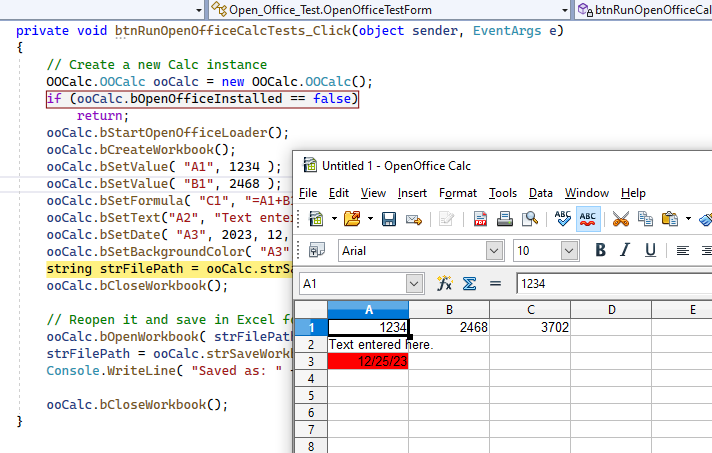This screenshot has height=453, width=712.
Task: Click 'bStartOpenOfficeLoader' in code editor
Action: (x=183, y=133)
